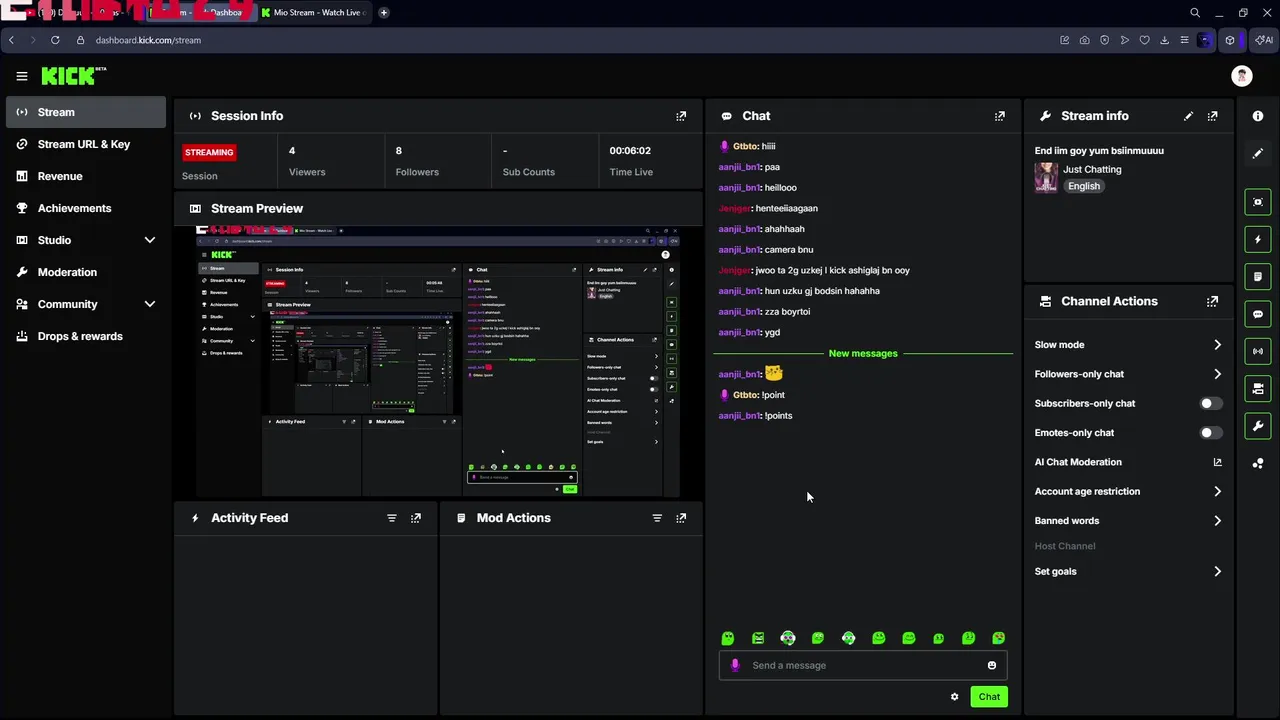
Task: Open the browser search icon at top right
Action: 1195,13
